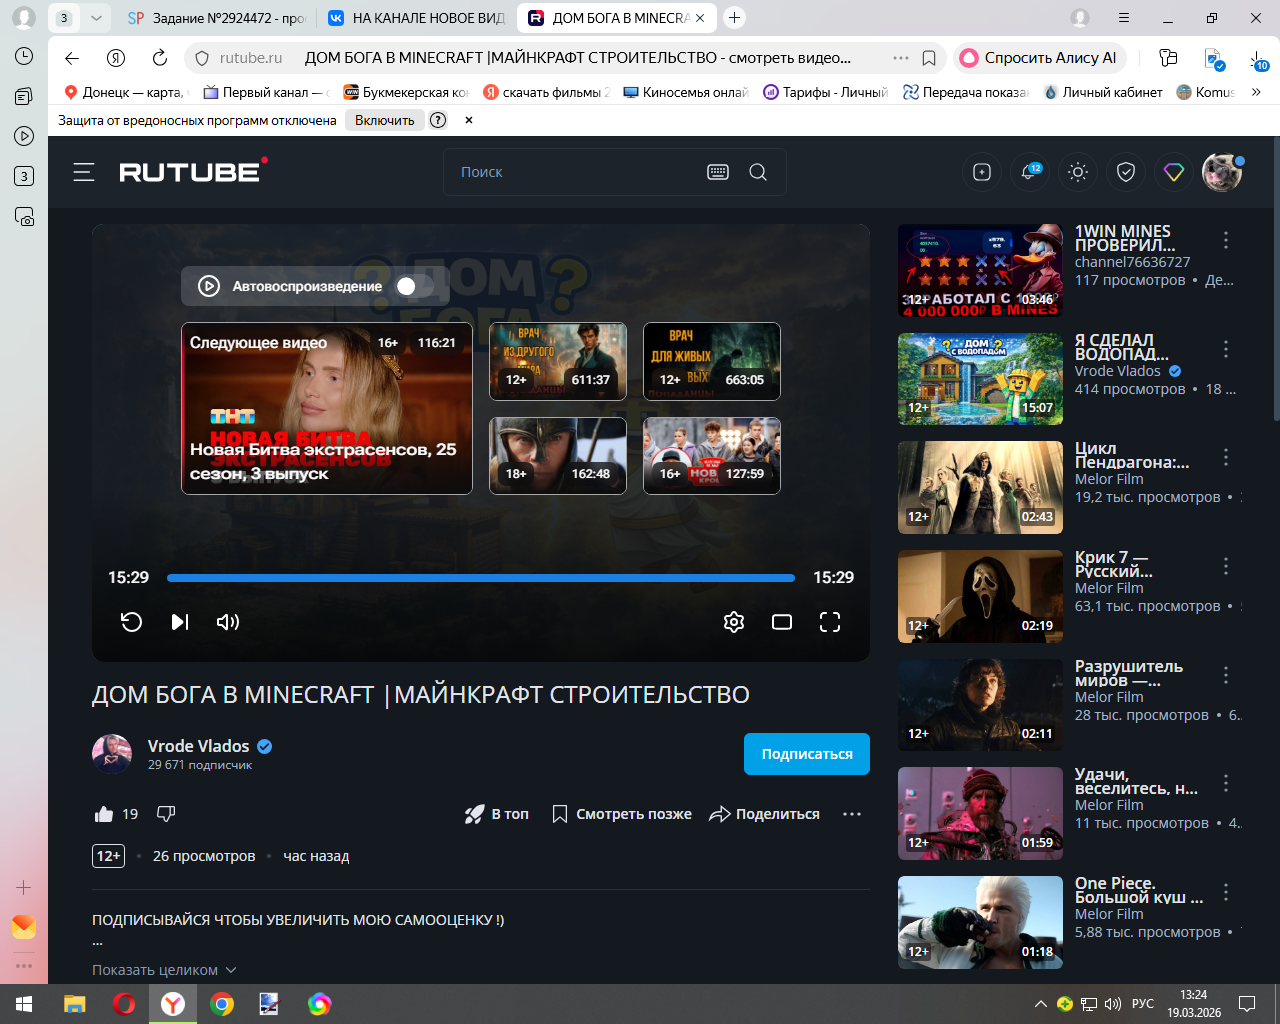
Task: Open options menu for Крик 7 video
Action: tap(1226, 567)
